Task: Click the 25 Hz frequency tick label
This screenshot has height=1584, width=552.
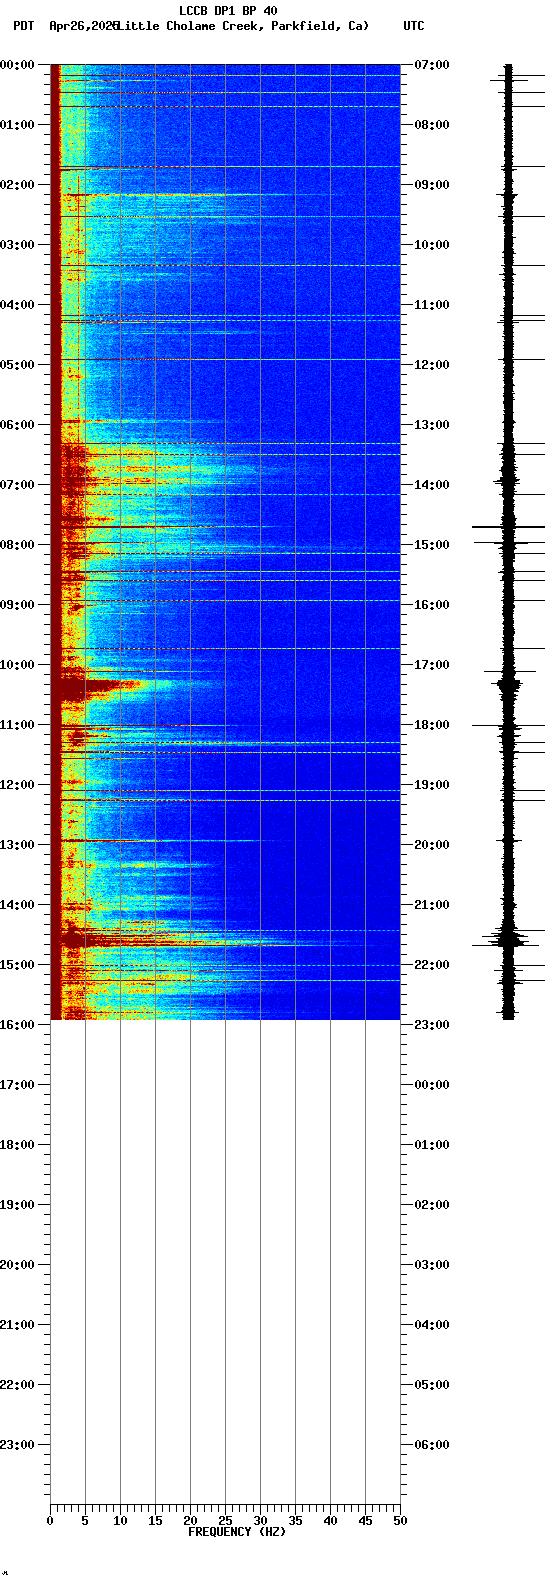Action: click(225, 1521)
